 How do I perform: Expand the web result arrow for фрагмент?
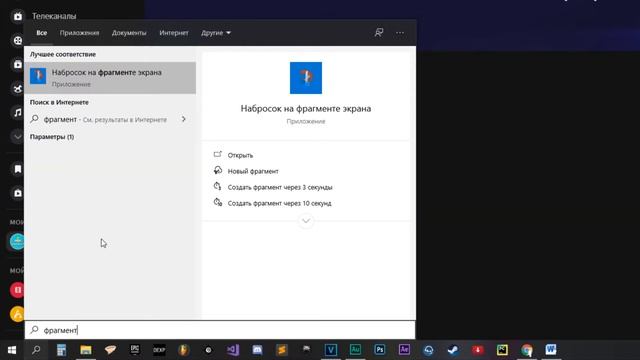(x=184, y=119)
